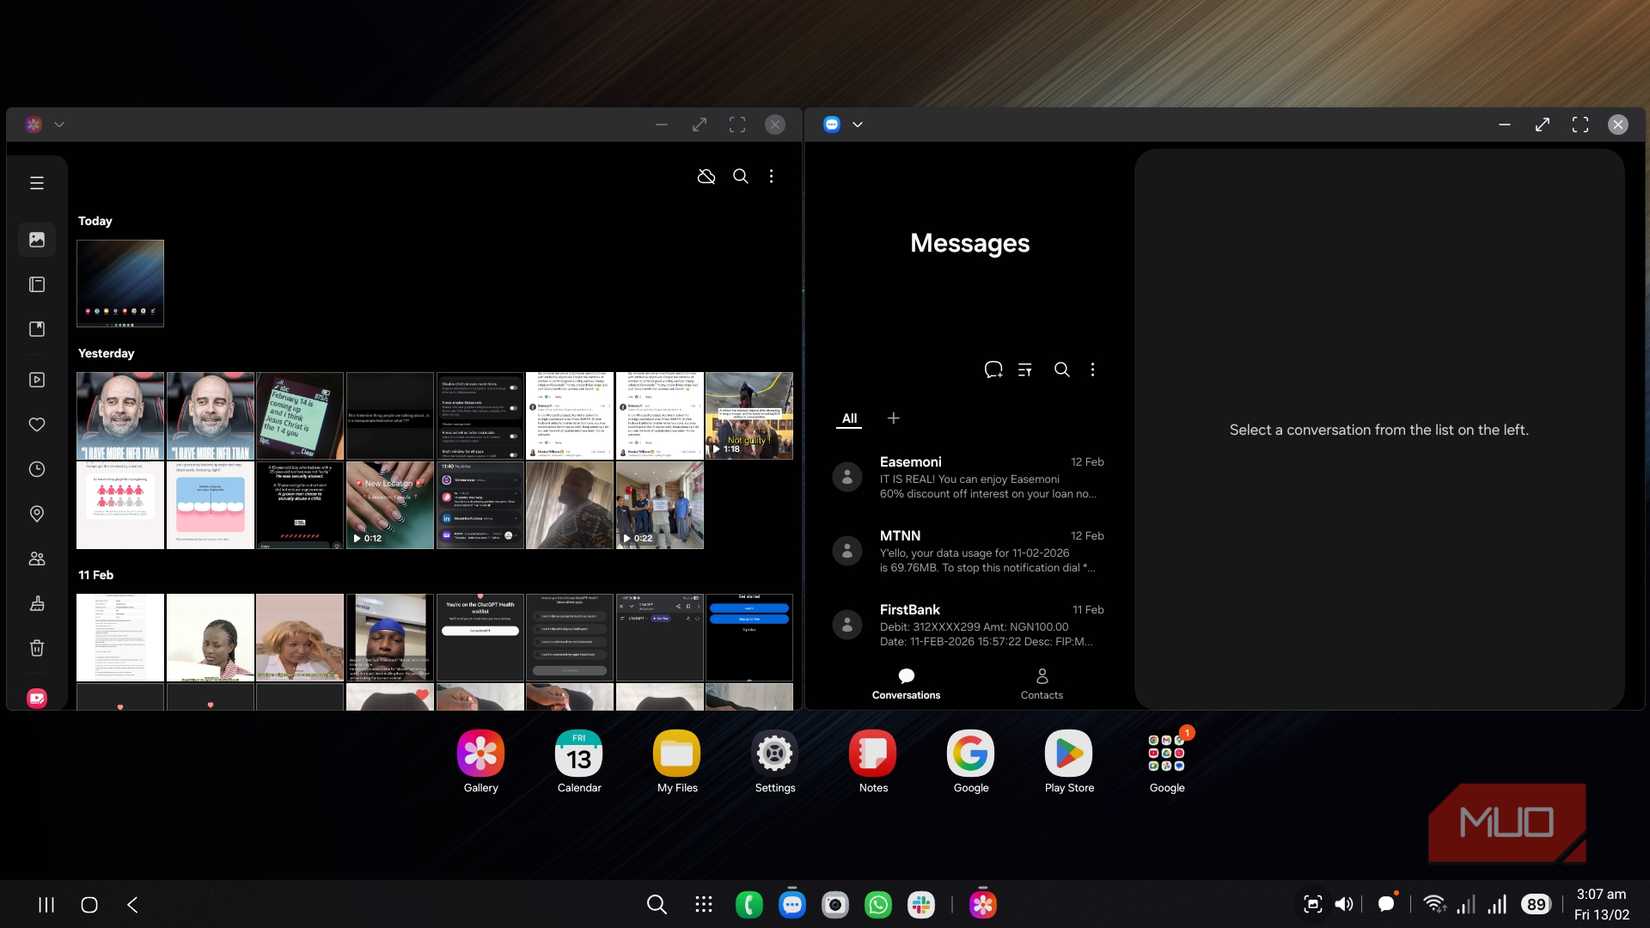Select All tab in Messages
1650x928 pixels.
pos(849,419)
